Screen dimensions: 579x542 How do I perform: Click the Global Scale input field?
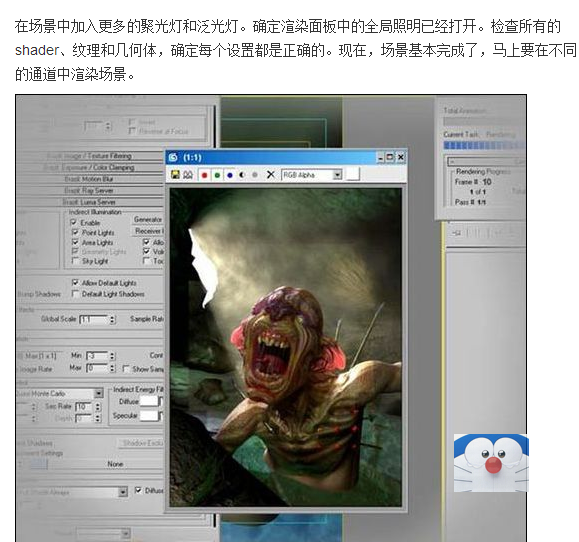click(x=94, y=319)
